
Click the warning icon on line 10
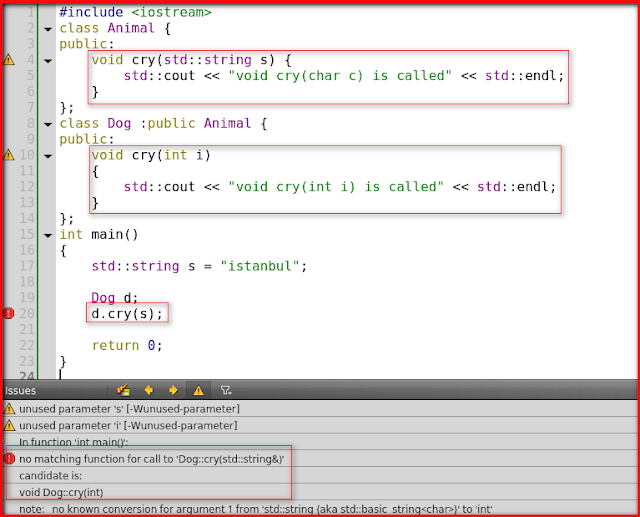click(x=9, y=155)
